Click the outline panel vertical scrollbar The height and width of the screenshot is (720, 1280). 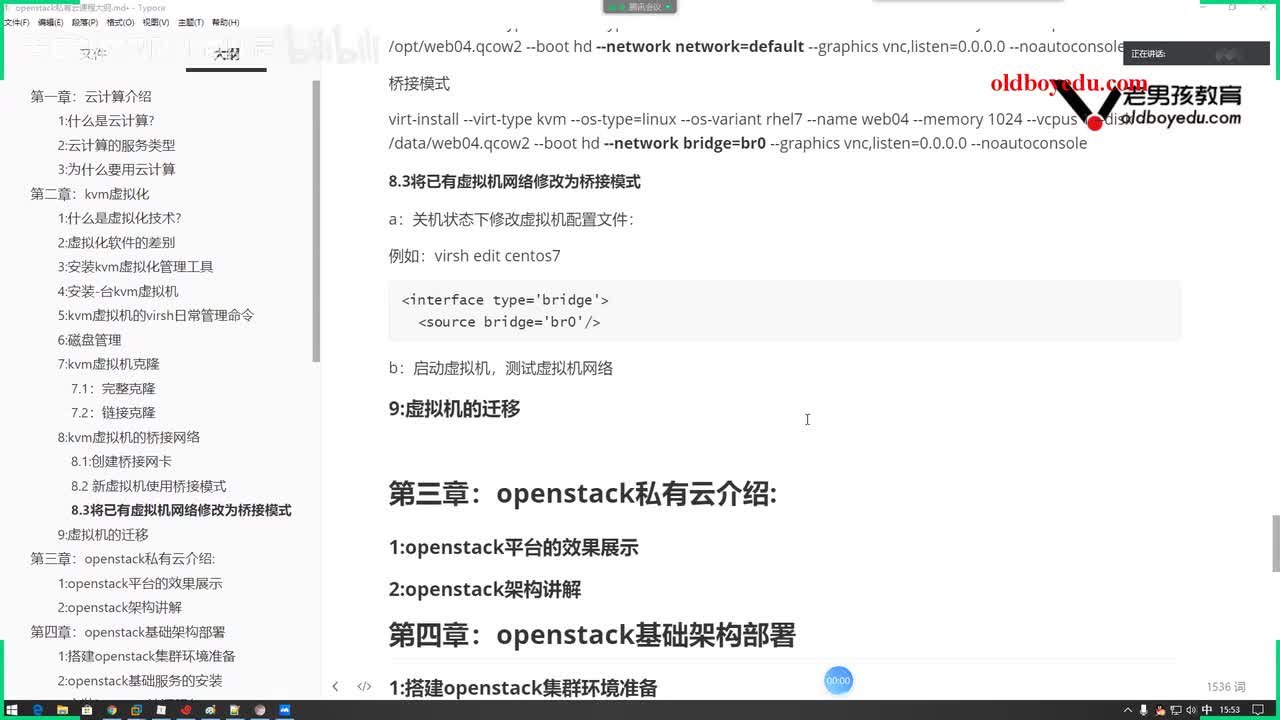tap(316, 220)
